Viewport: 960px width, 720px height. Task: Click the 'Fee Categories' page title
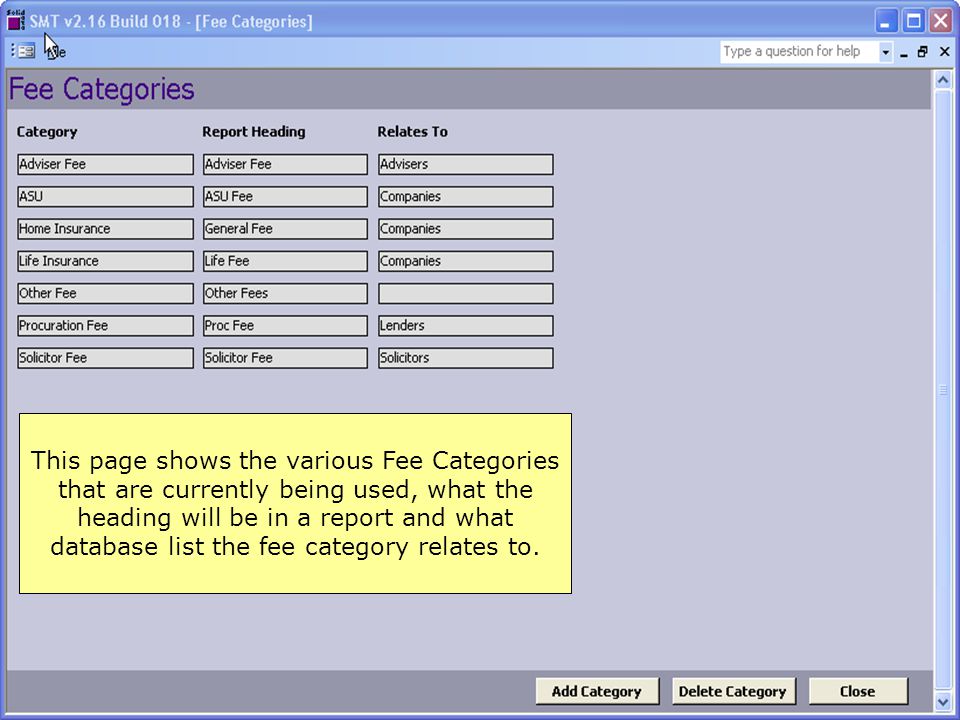point(102,89)
